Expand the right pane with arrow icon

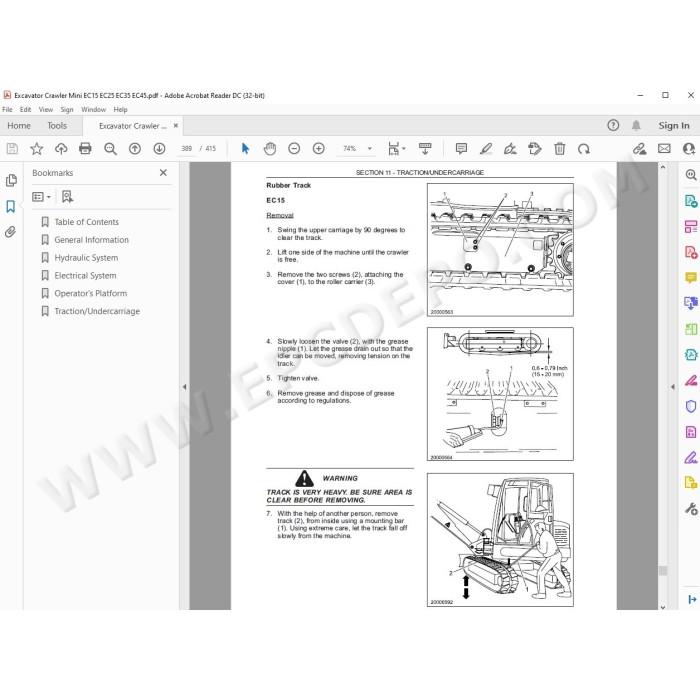pos(692,600)
